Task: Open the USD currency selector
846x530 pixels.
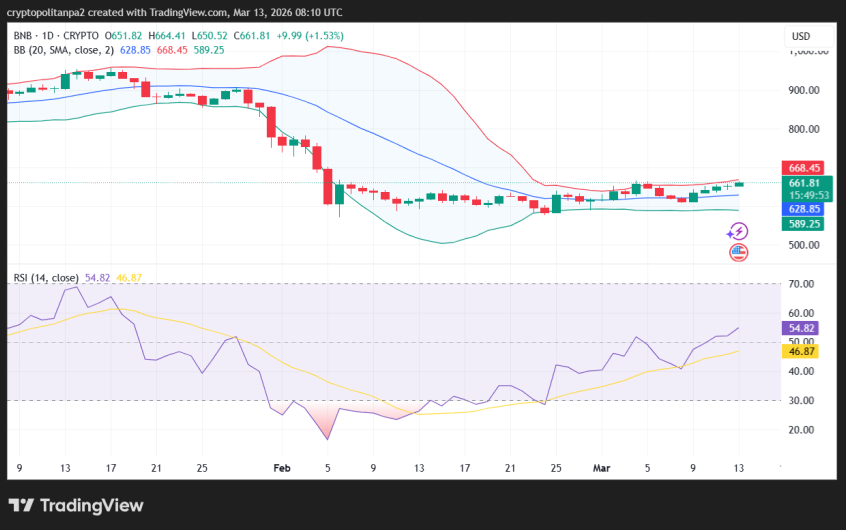Action: 801,36
